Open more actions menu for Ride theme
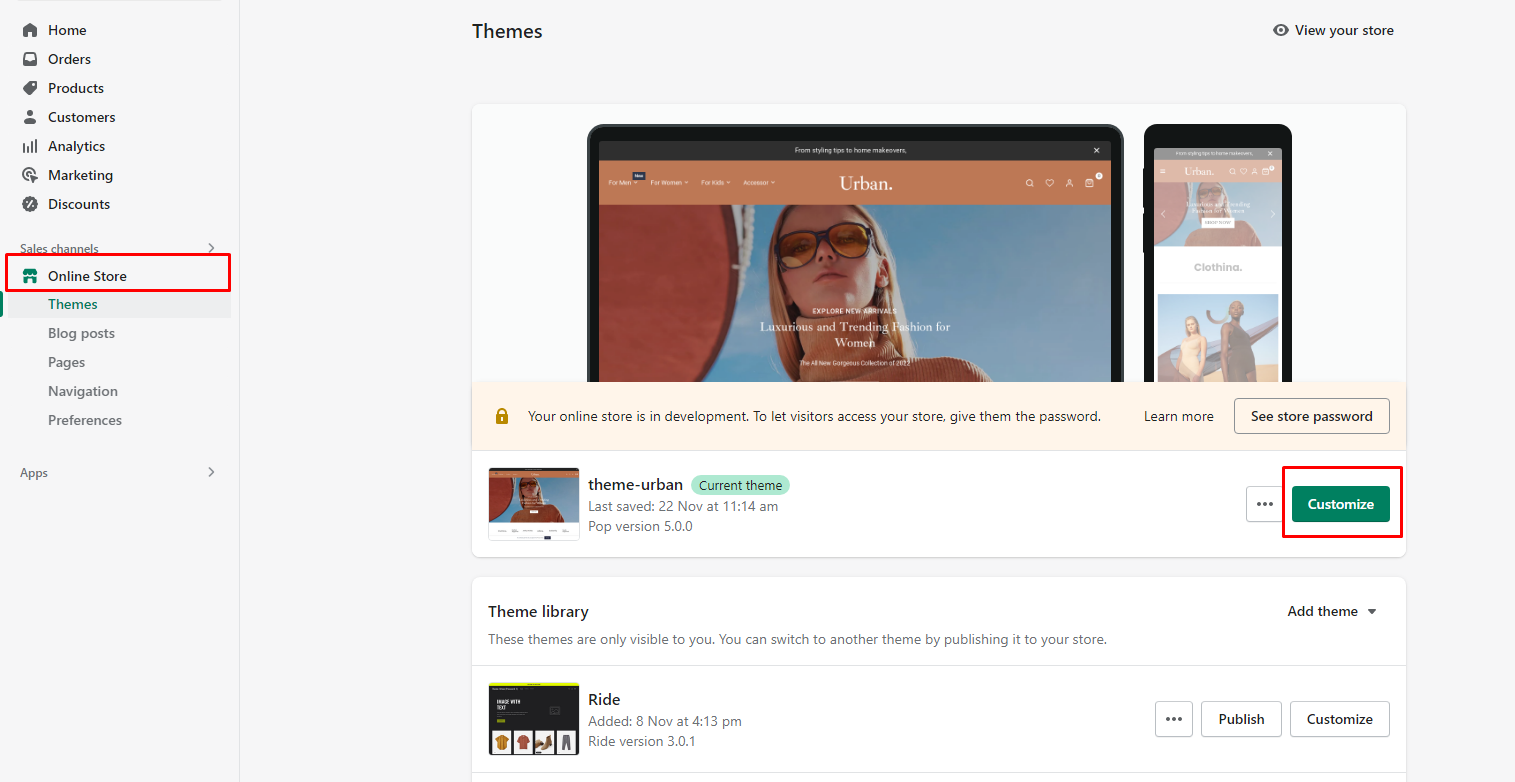The image size is (1515, 782). coord(1174,719)
